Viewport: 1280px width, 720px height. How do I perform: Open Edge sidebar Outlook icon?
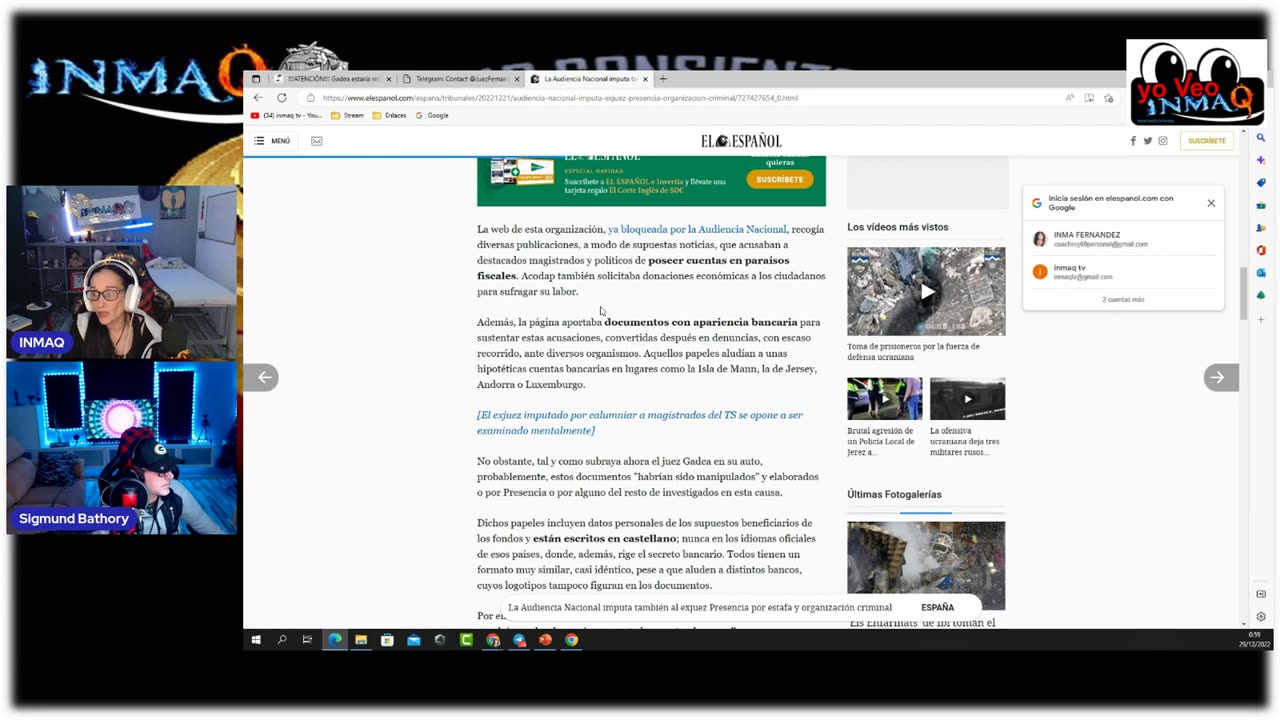pos(1261,272)
